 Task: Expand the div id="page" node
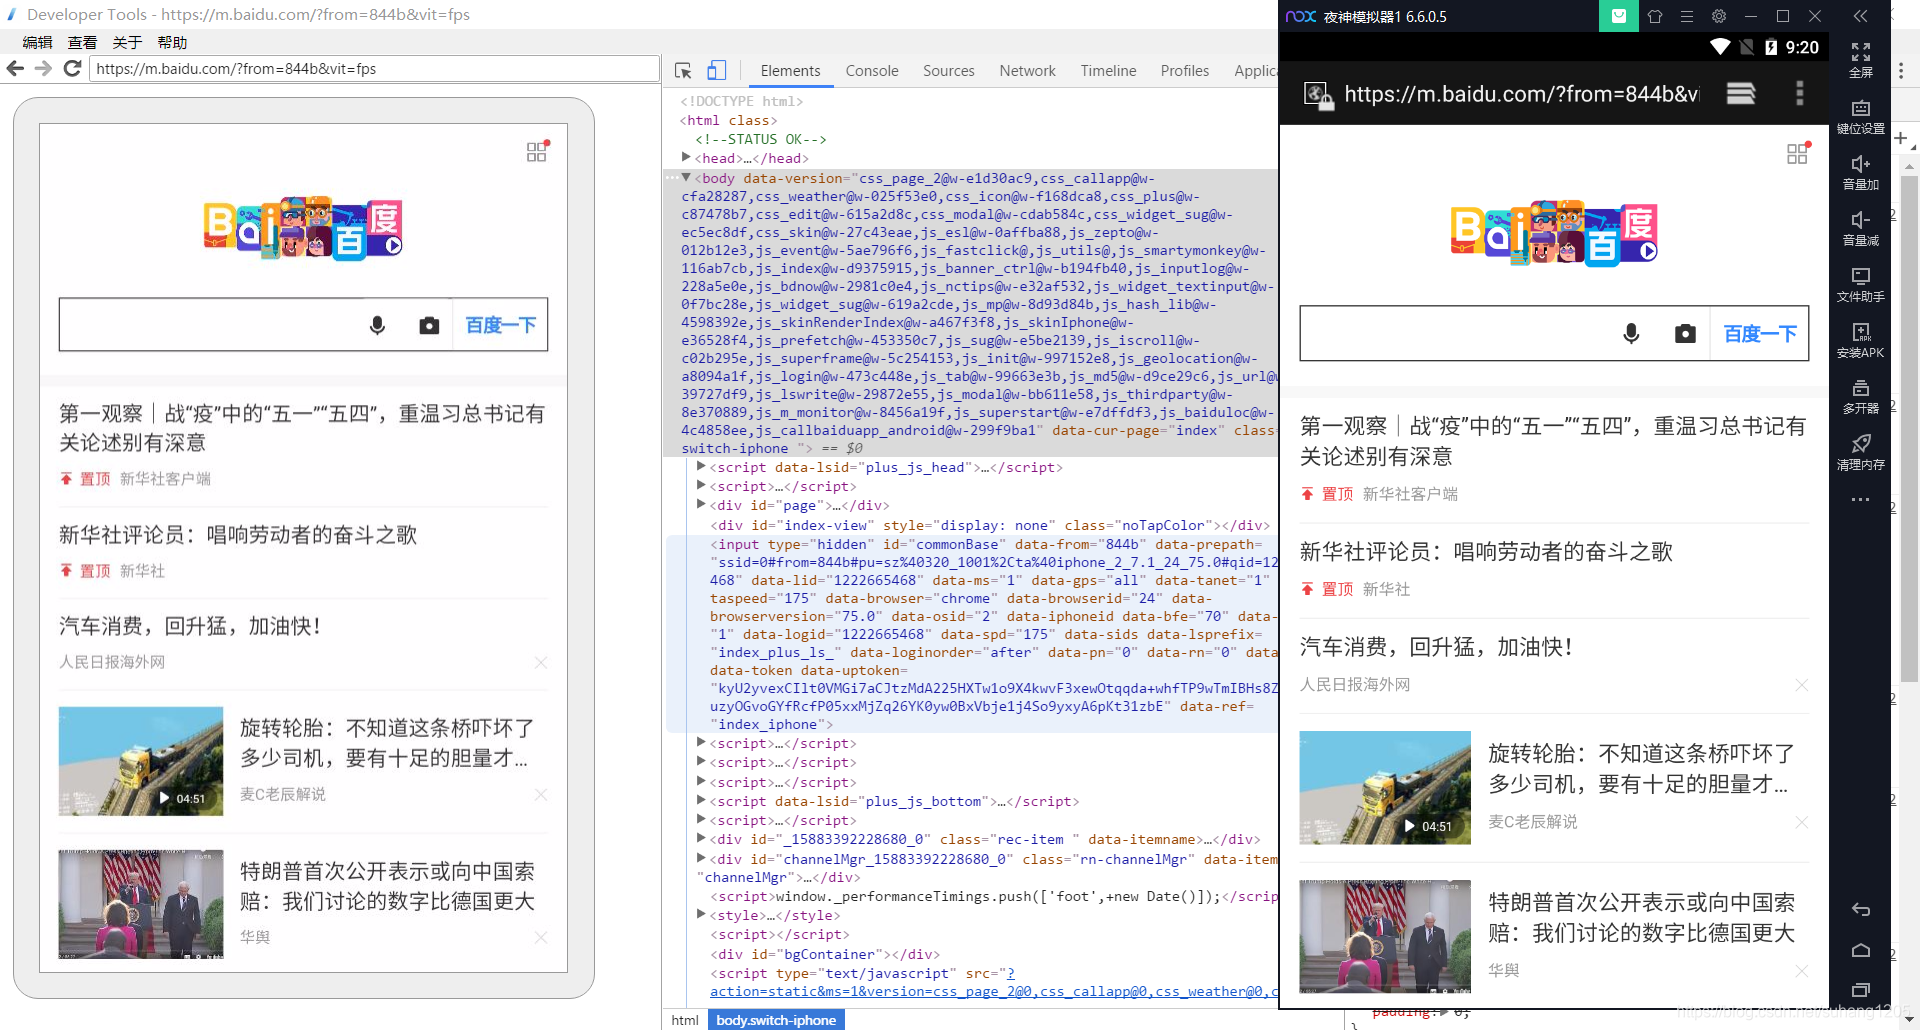pos(701,504)
